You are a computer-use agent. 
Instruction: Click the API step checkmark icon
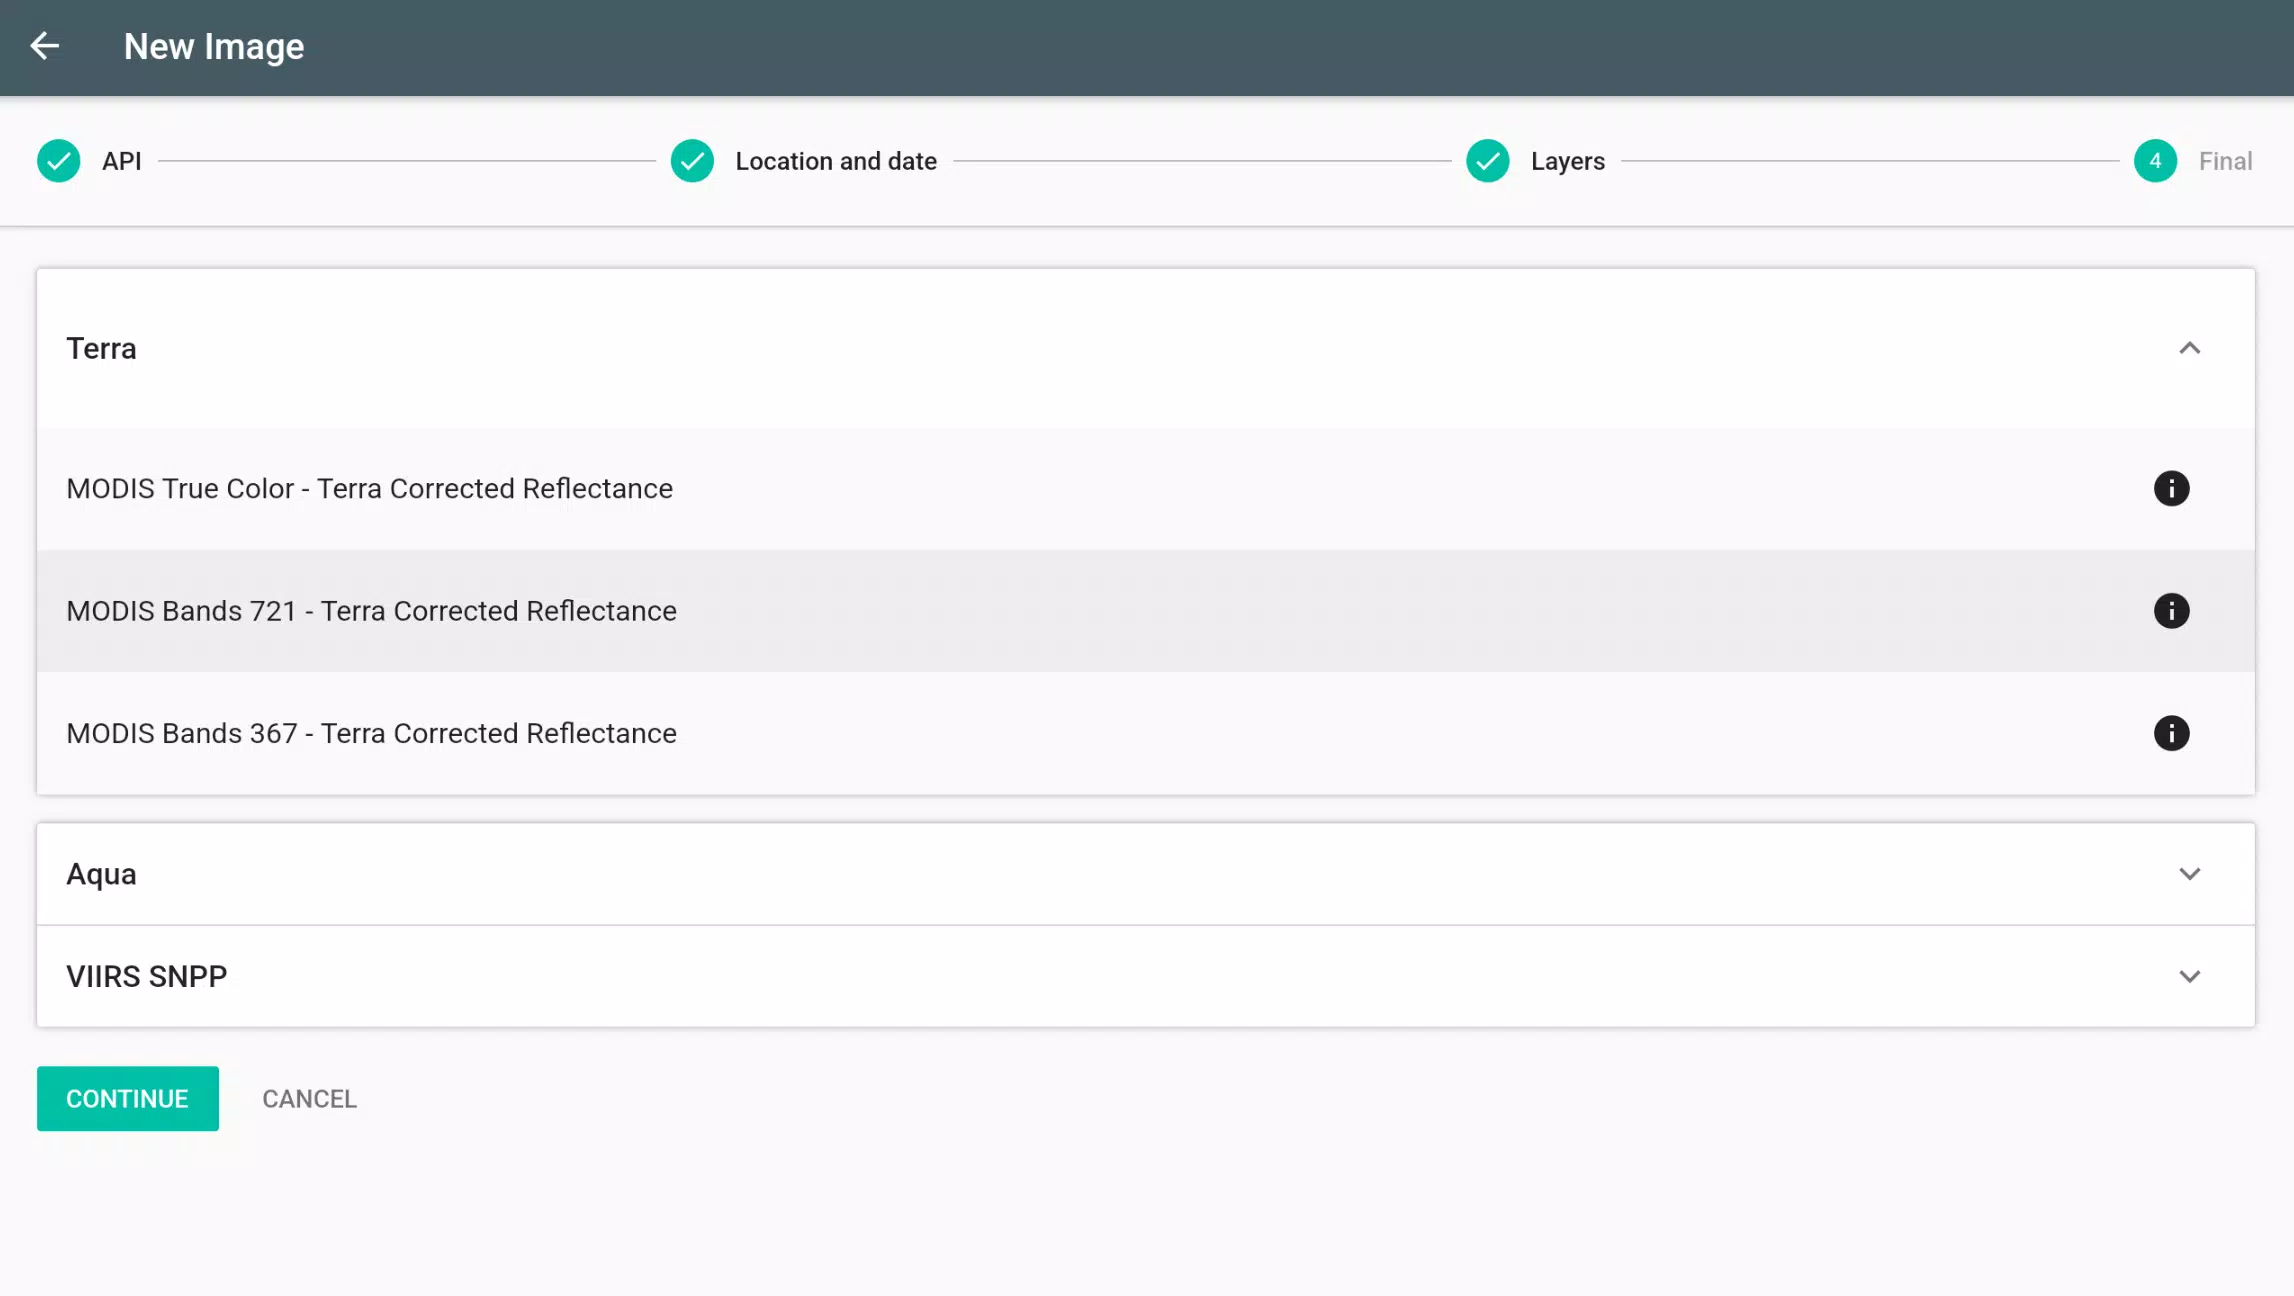59,161
